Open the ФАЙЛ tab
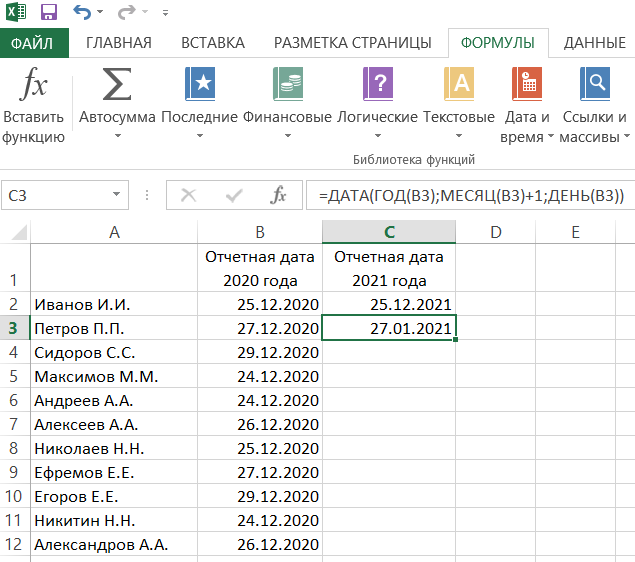Image resolution: width=635 pixels, height=562 pixels. click(x=32, y=43)
